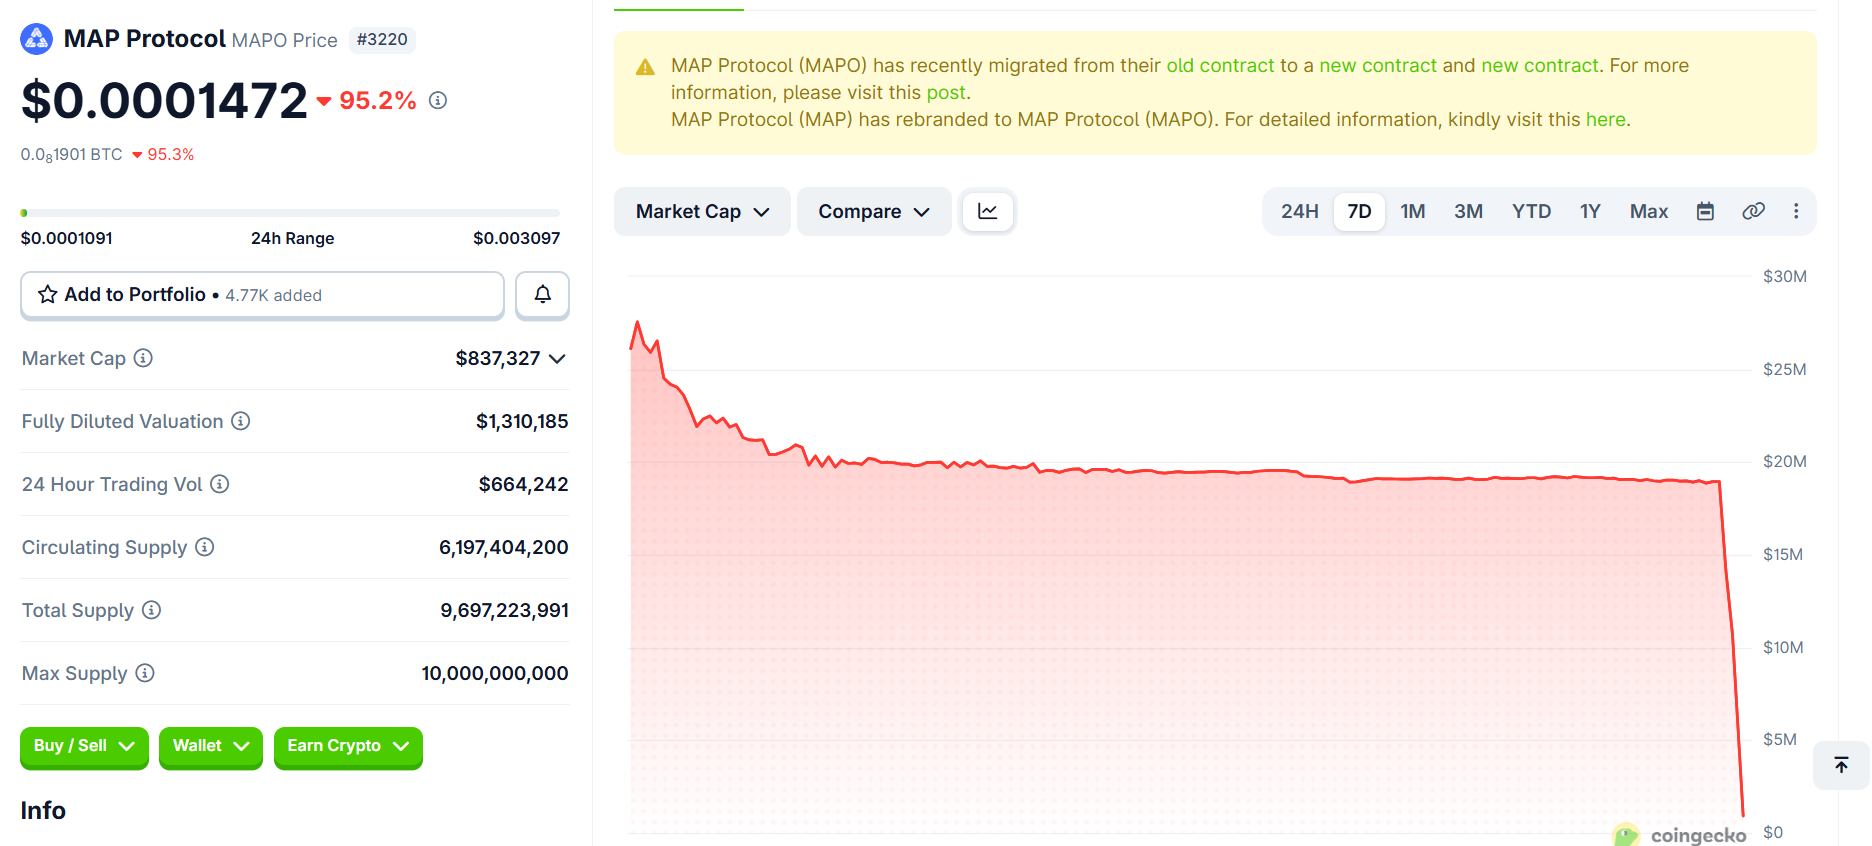The height and width of the screenshot is (846, 1872).
Task: Open the rebrand here link
Action: 1606,119
